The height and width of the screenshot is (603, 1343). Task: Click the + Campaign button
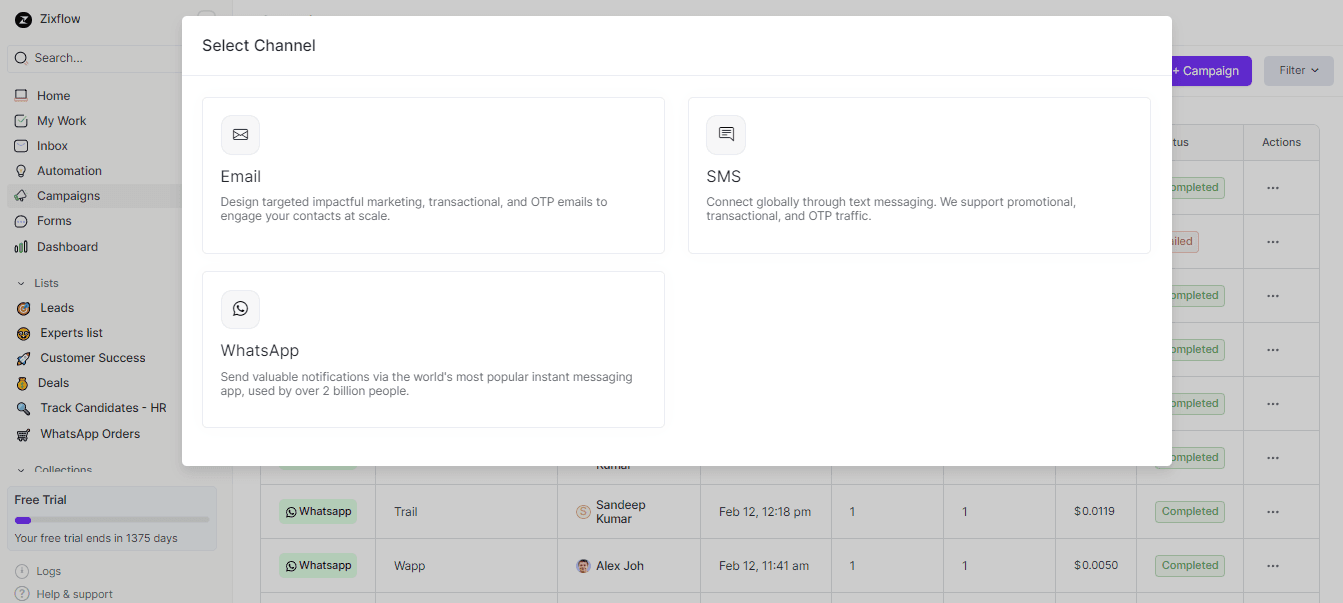tap(1209, 71)
